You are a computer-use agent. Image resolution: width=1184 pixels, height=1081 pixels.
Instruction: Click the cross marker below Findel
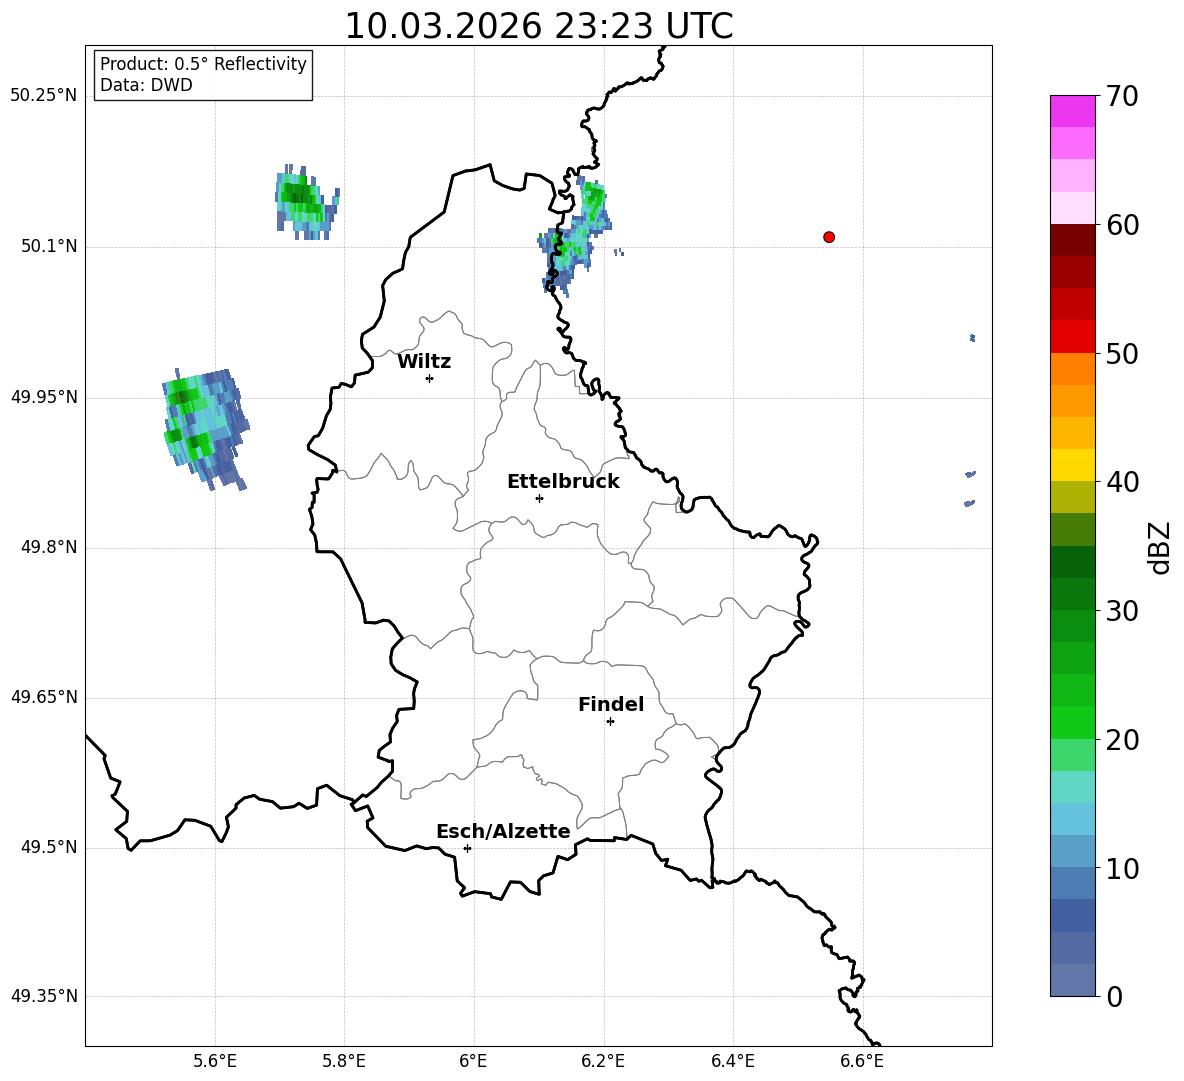tap(611, 722)
